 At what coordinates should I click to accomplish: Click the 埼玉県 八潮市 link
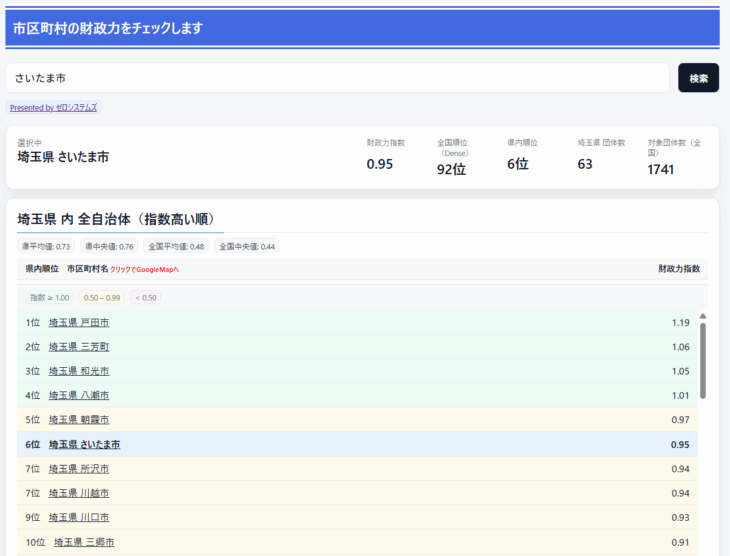[79, 395]
